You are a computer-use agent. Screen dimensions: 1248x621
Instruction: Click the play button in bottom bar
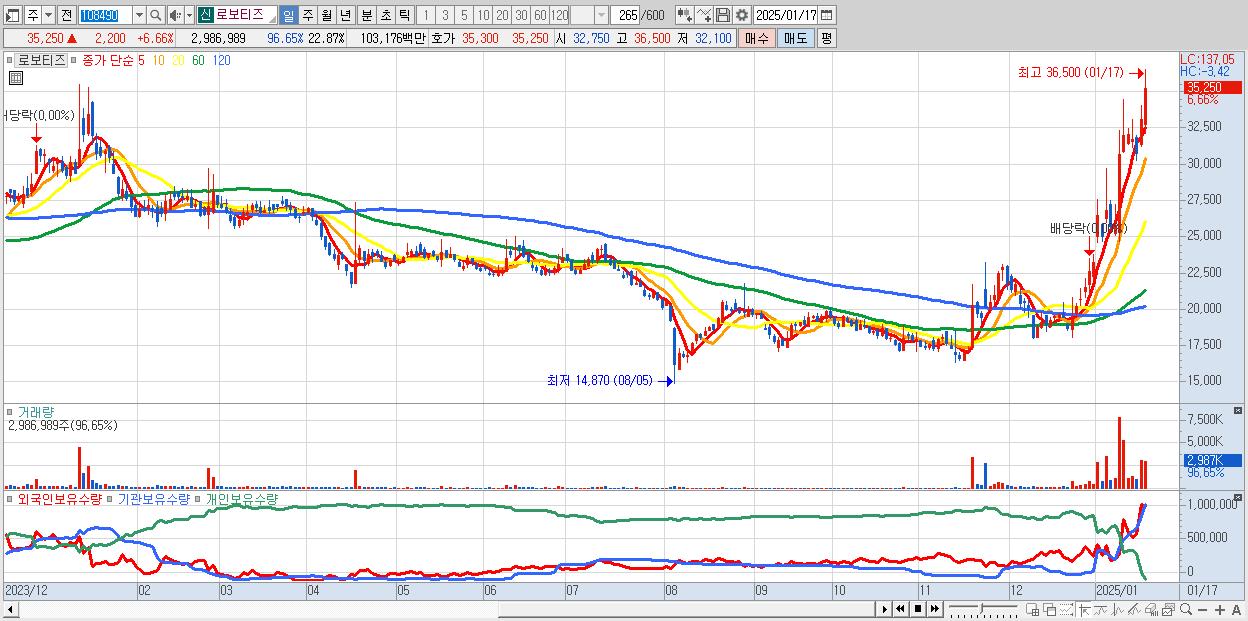pos(885,609)
